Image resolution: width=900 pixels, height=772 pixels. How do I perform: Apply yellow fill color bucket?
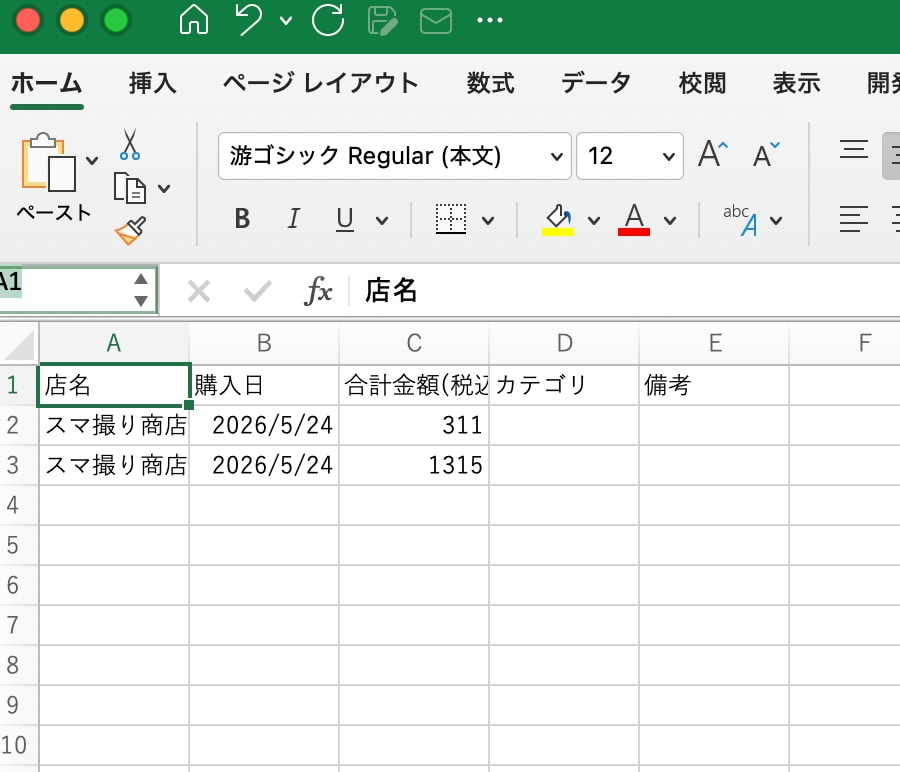click(558, 220)
